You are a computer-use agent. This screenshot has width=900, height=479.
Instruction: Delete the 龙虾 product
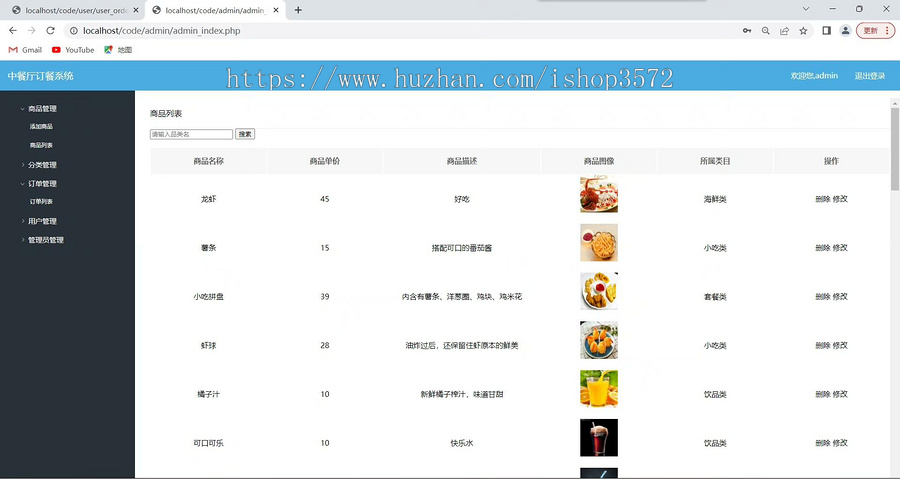(x=823, y=199)
